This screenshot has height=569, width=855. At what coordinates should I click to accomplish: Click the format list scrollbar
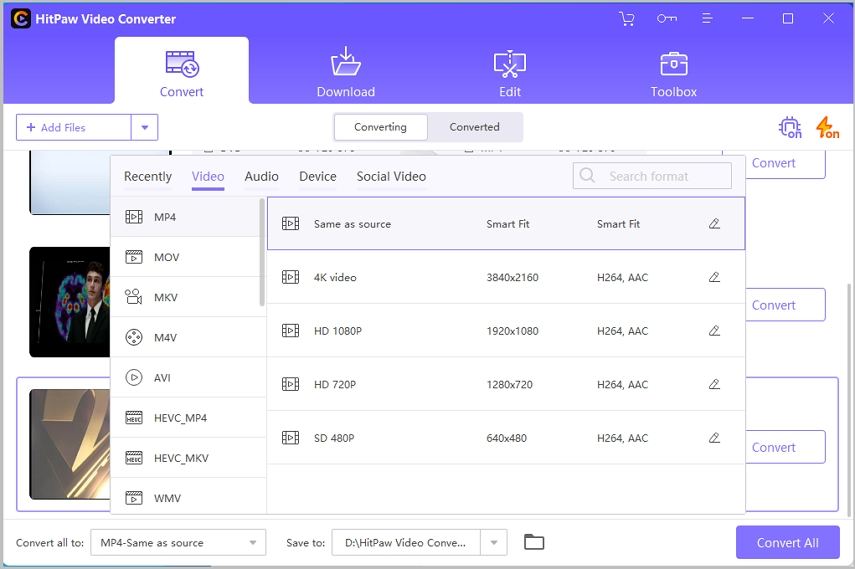click(x=262, y=252)
